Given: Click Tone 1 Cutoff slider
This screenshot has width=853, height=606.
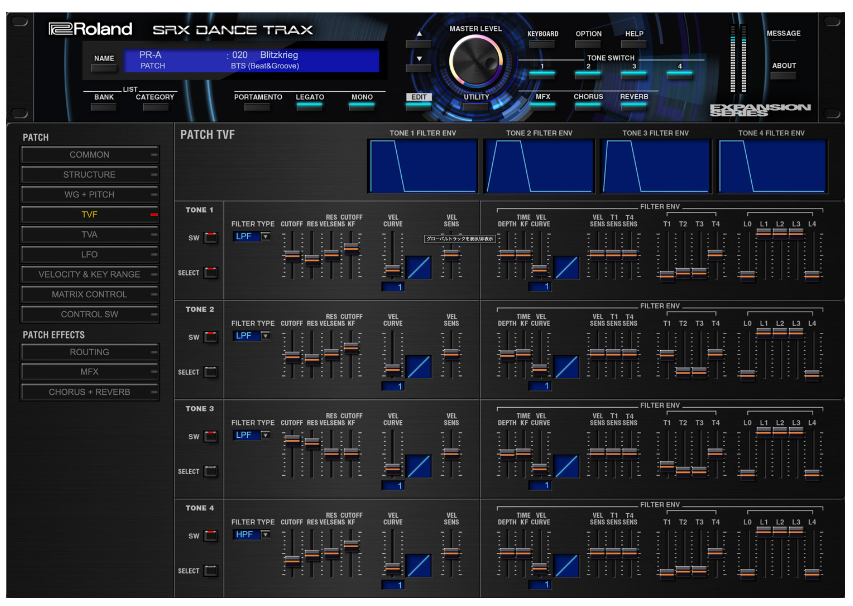Looking at the screenshot, I should click(292, 255).
